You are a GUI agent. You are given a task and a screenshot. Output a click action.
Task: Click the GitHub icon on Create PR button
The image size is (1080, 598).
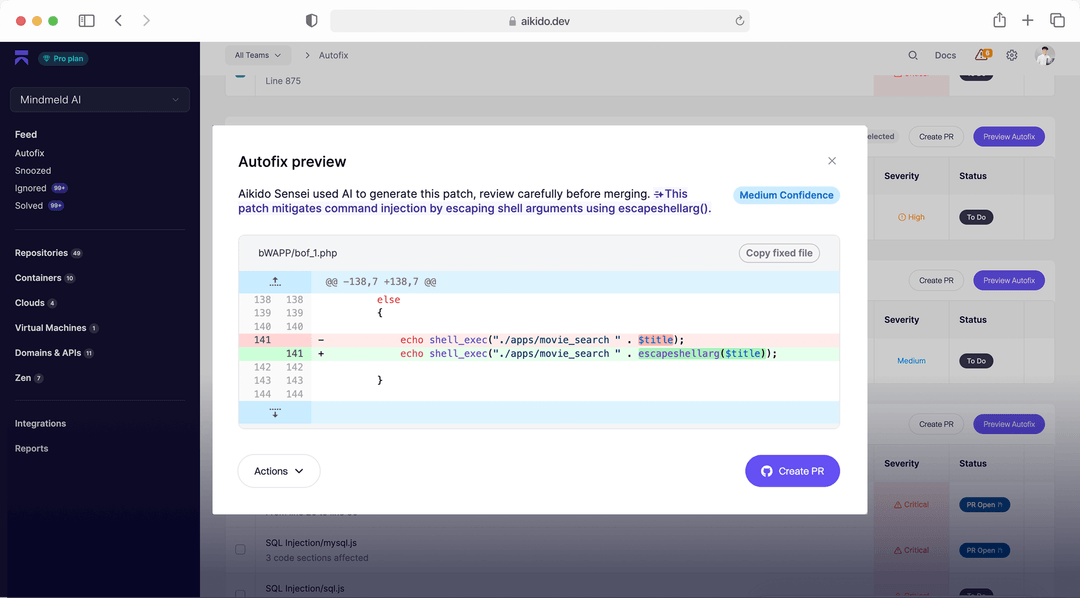tap(765, 470)
